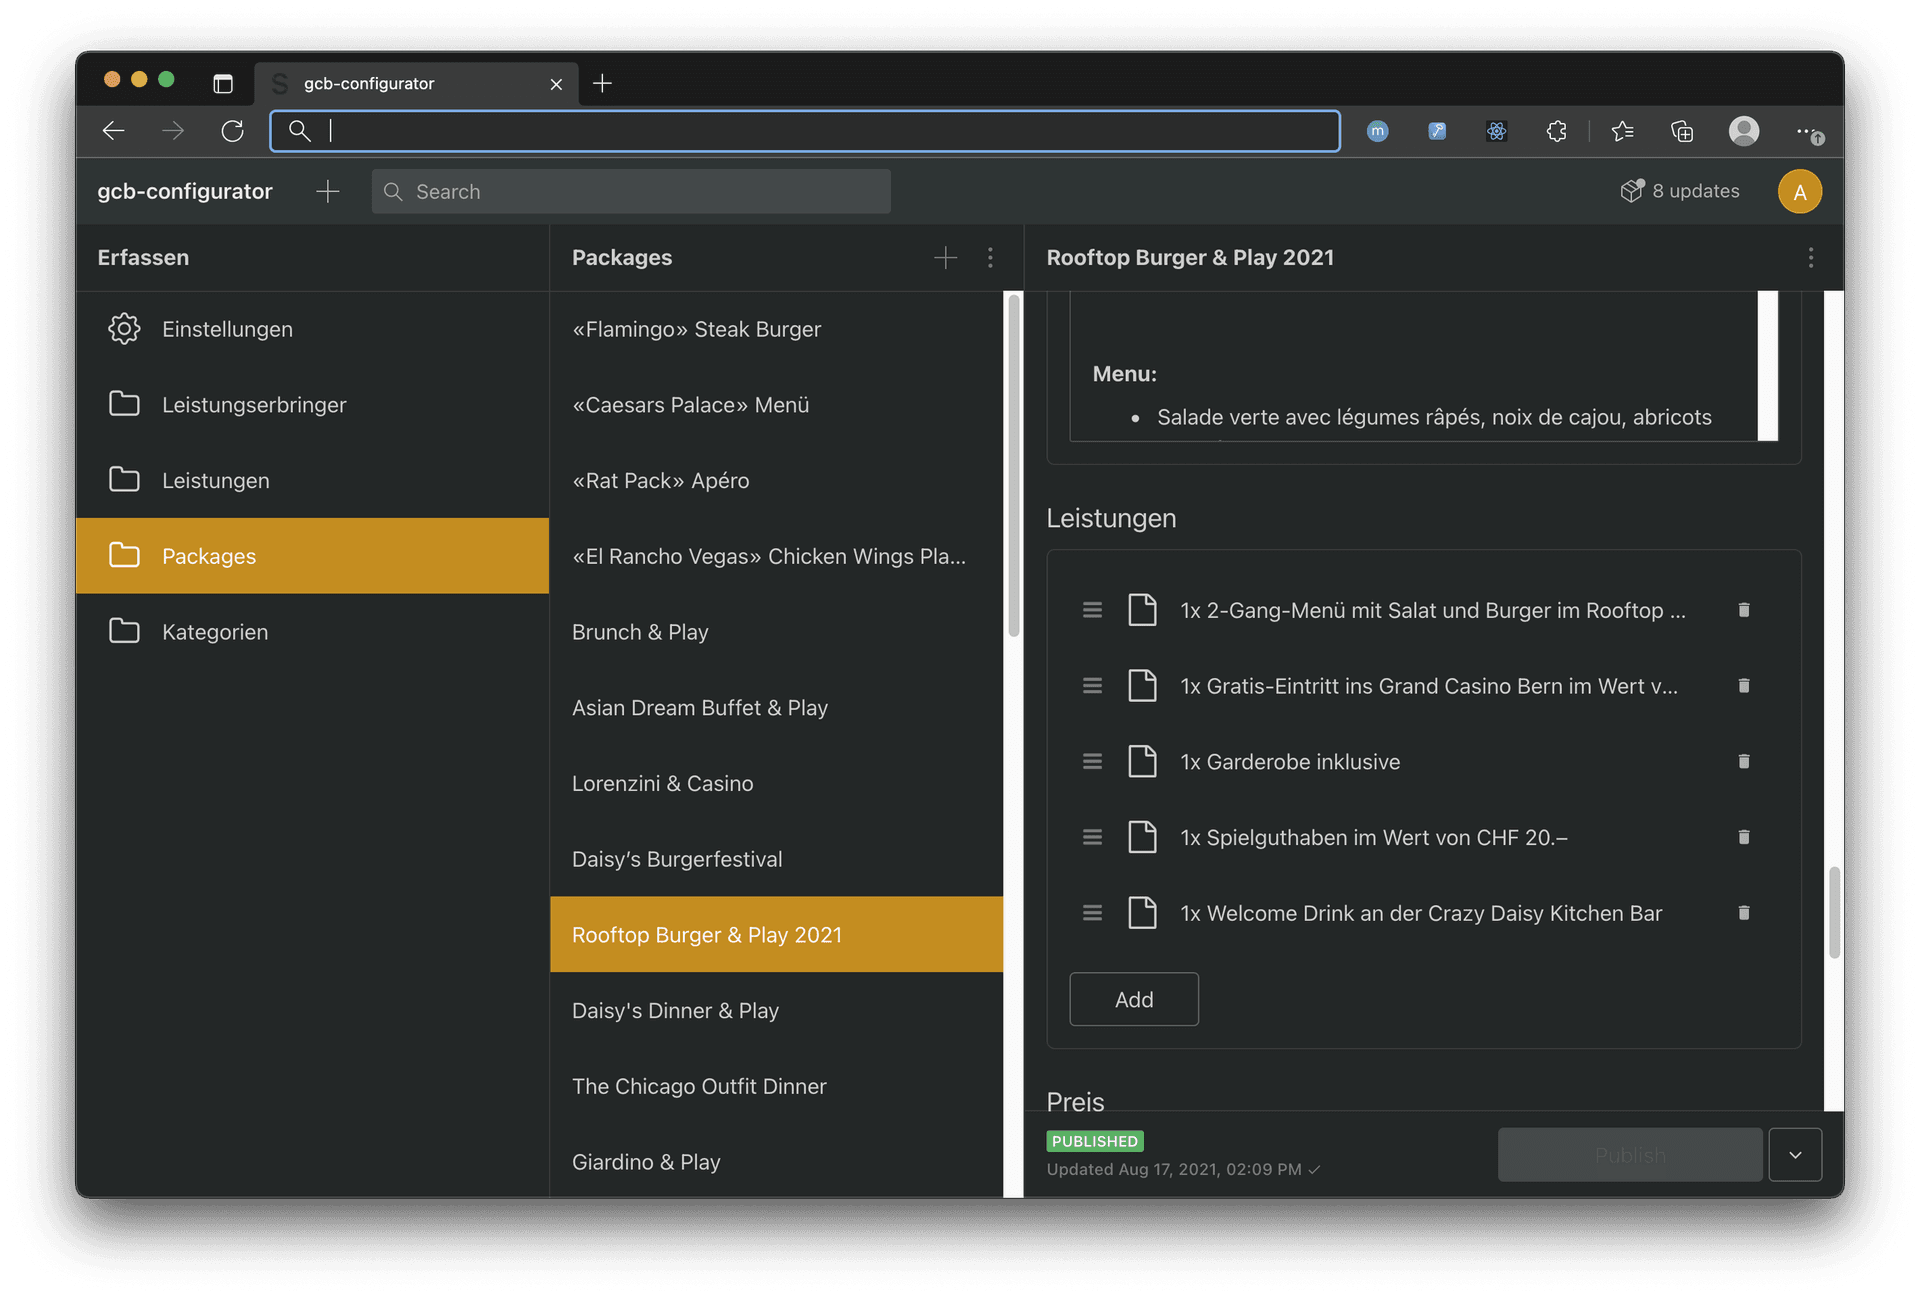
Task: Open Einstellungen in sidebar
Action: click(227, 329)
